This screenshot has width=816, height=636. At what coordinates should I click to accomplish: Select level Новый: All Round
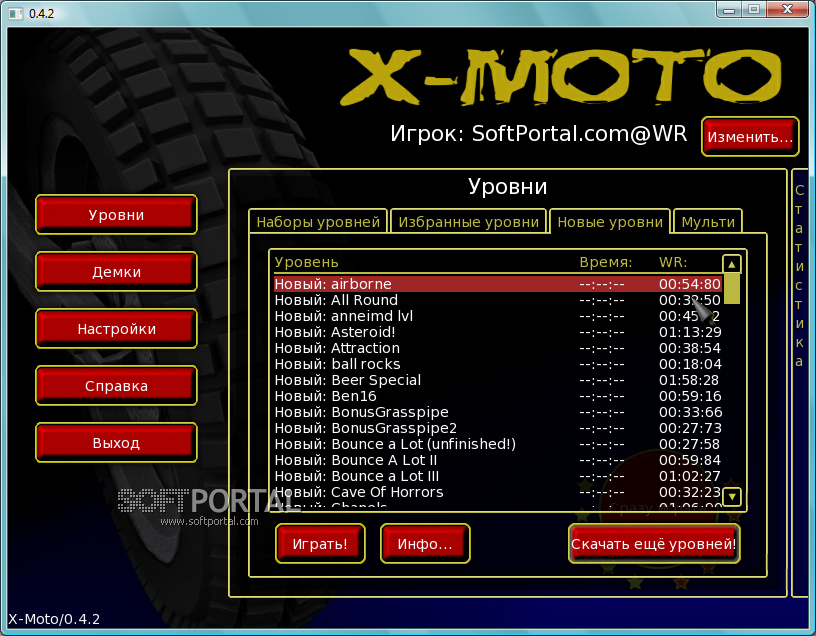coord(498,300)
